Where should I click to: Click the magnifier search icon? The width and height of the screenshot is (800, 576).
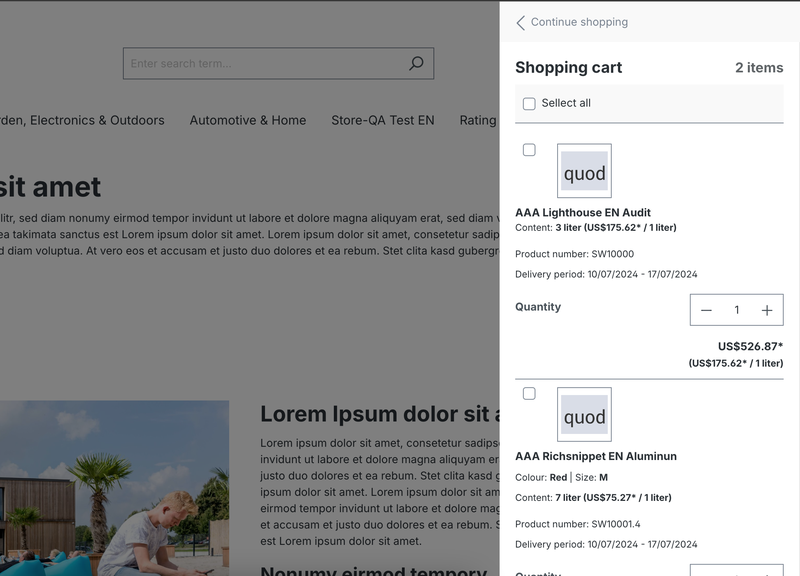[416, 63]
